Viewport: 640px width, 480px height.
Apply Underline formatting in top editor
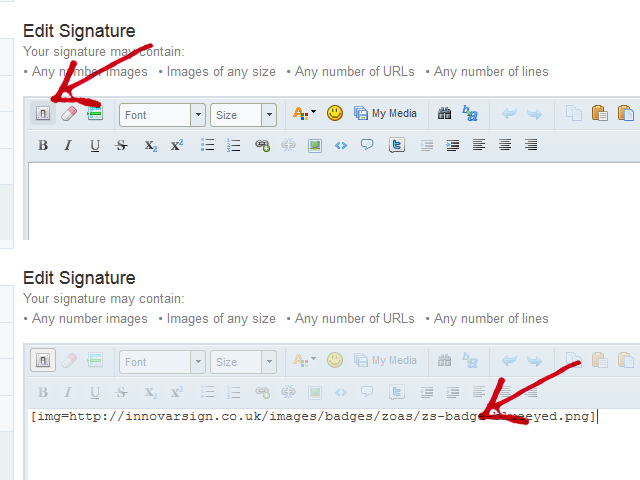(x=95, y=145)
